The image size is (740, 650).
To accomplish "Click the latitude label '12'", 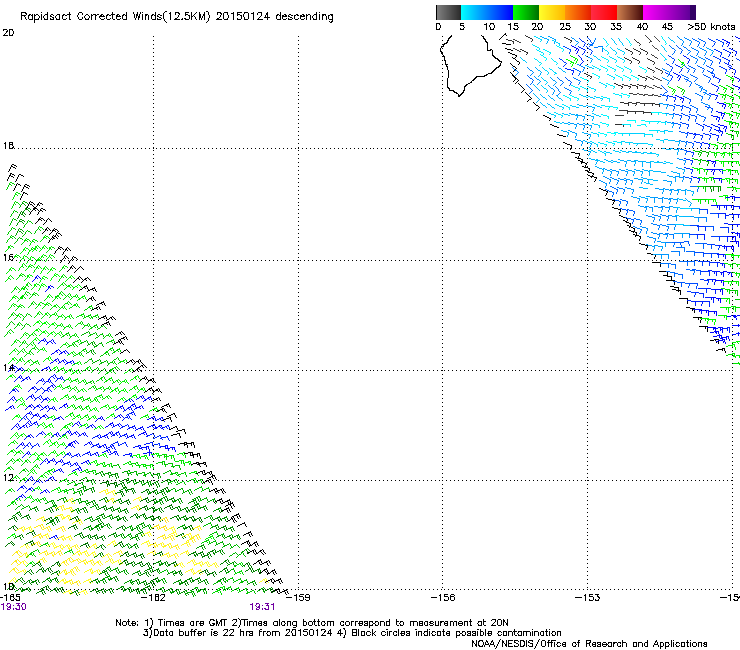I will tap(8, 478).
